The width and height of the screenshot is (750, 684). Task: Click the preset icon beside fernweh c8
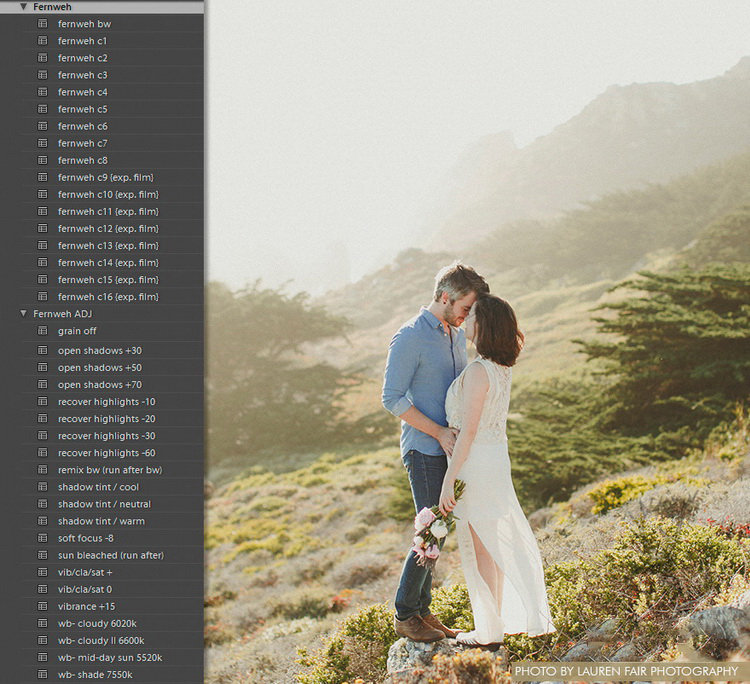[43, 160]
